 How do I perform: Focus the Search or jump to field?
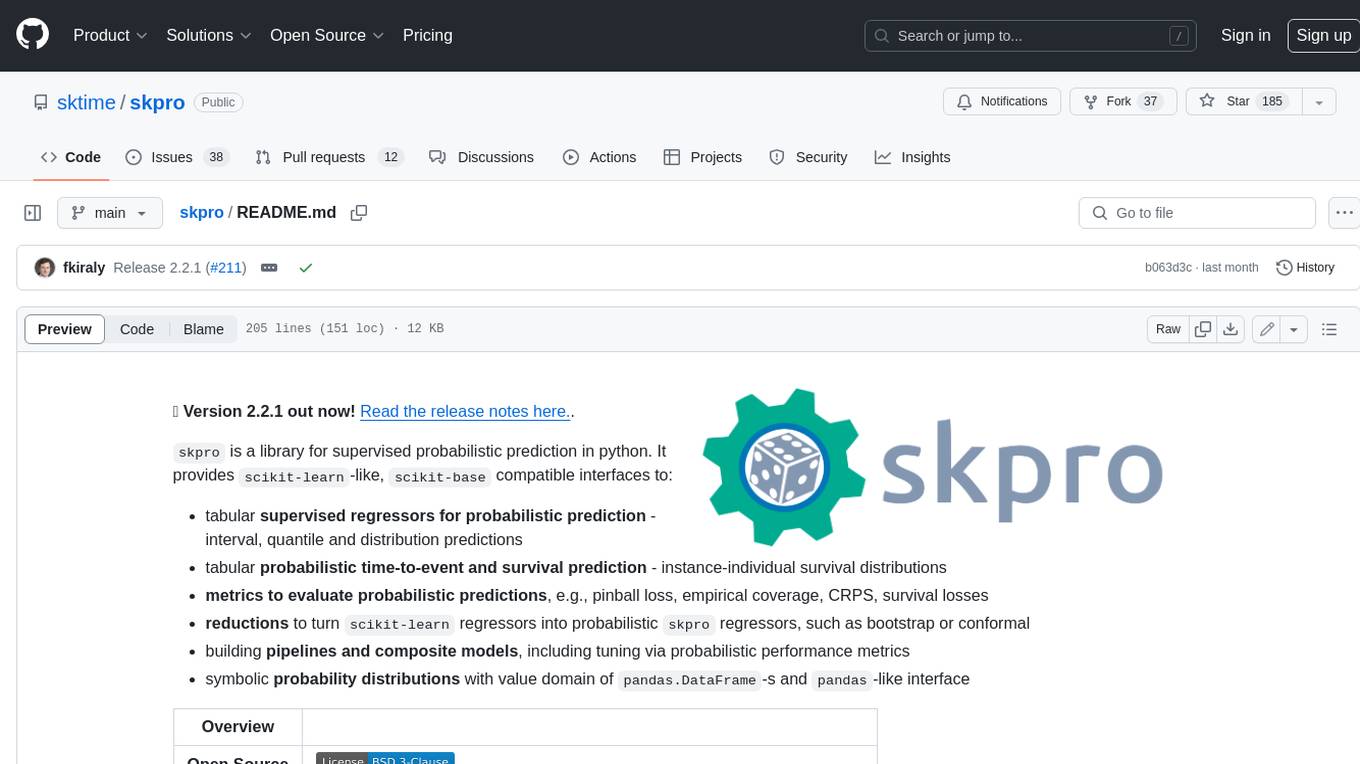point(1031,36)
